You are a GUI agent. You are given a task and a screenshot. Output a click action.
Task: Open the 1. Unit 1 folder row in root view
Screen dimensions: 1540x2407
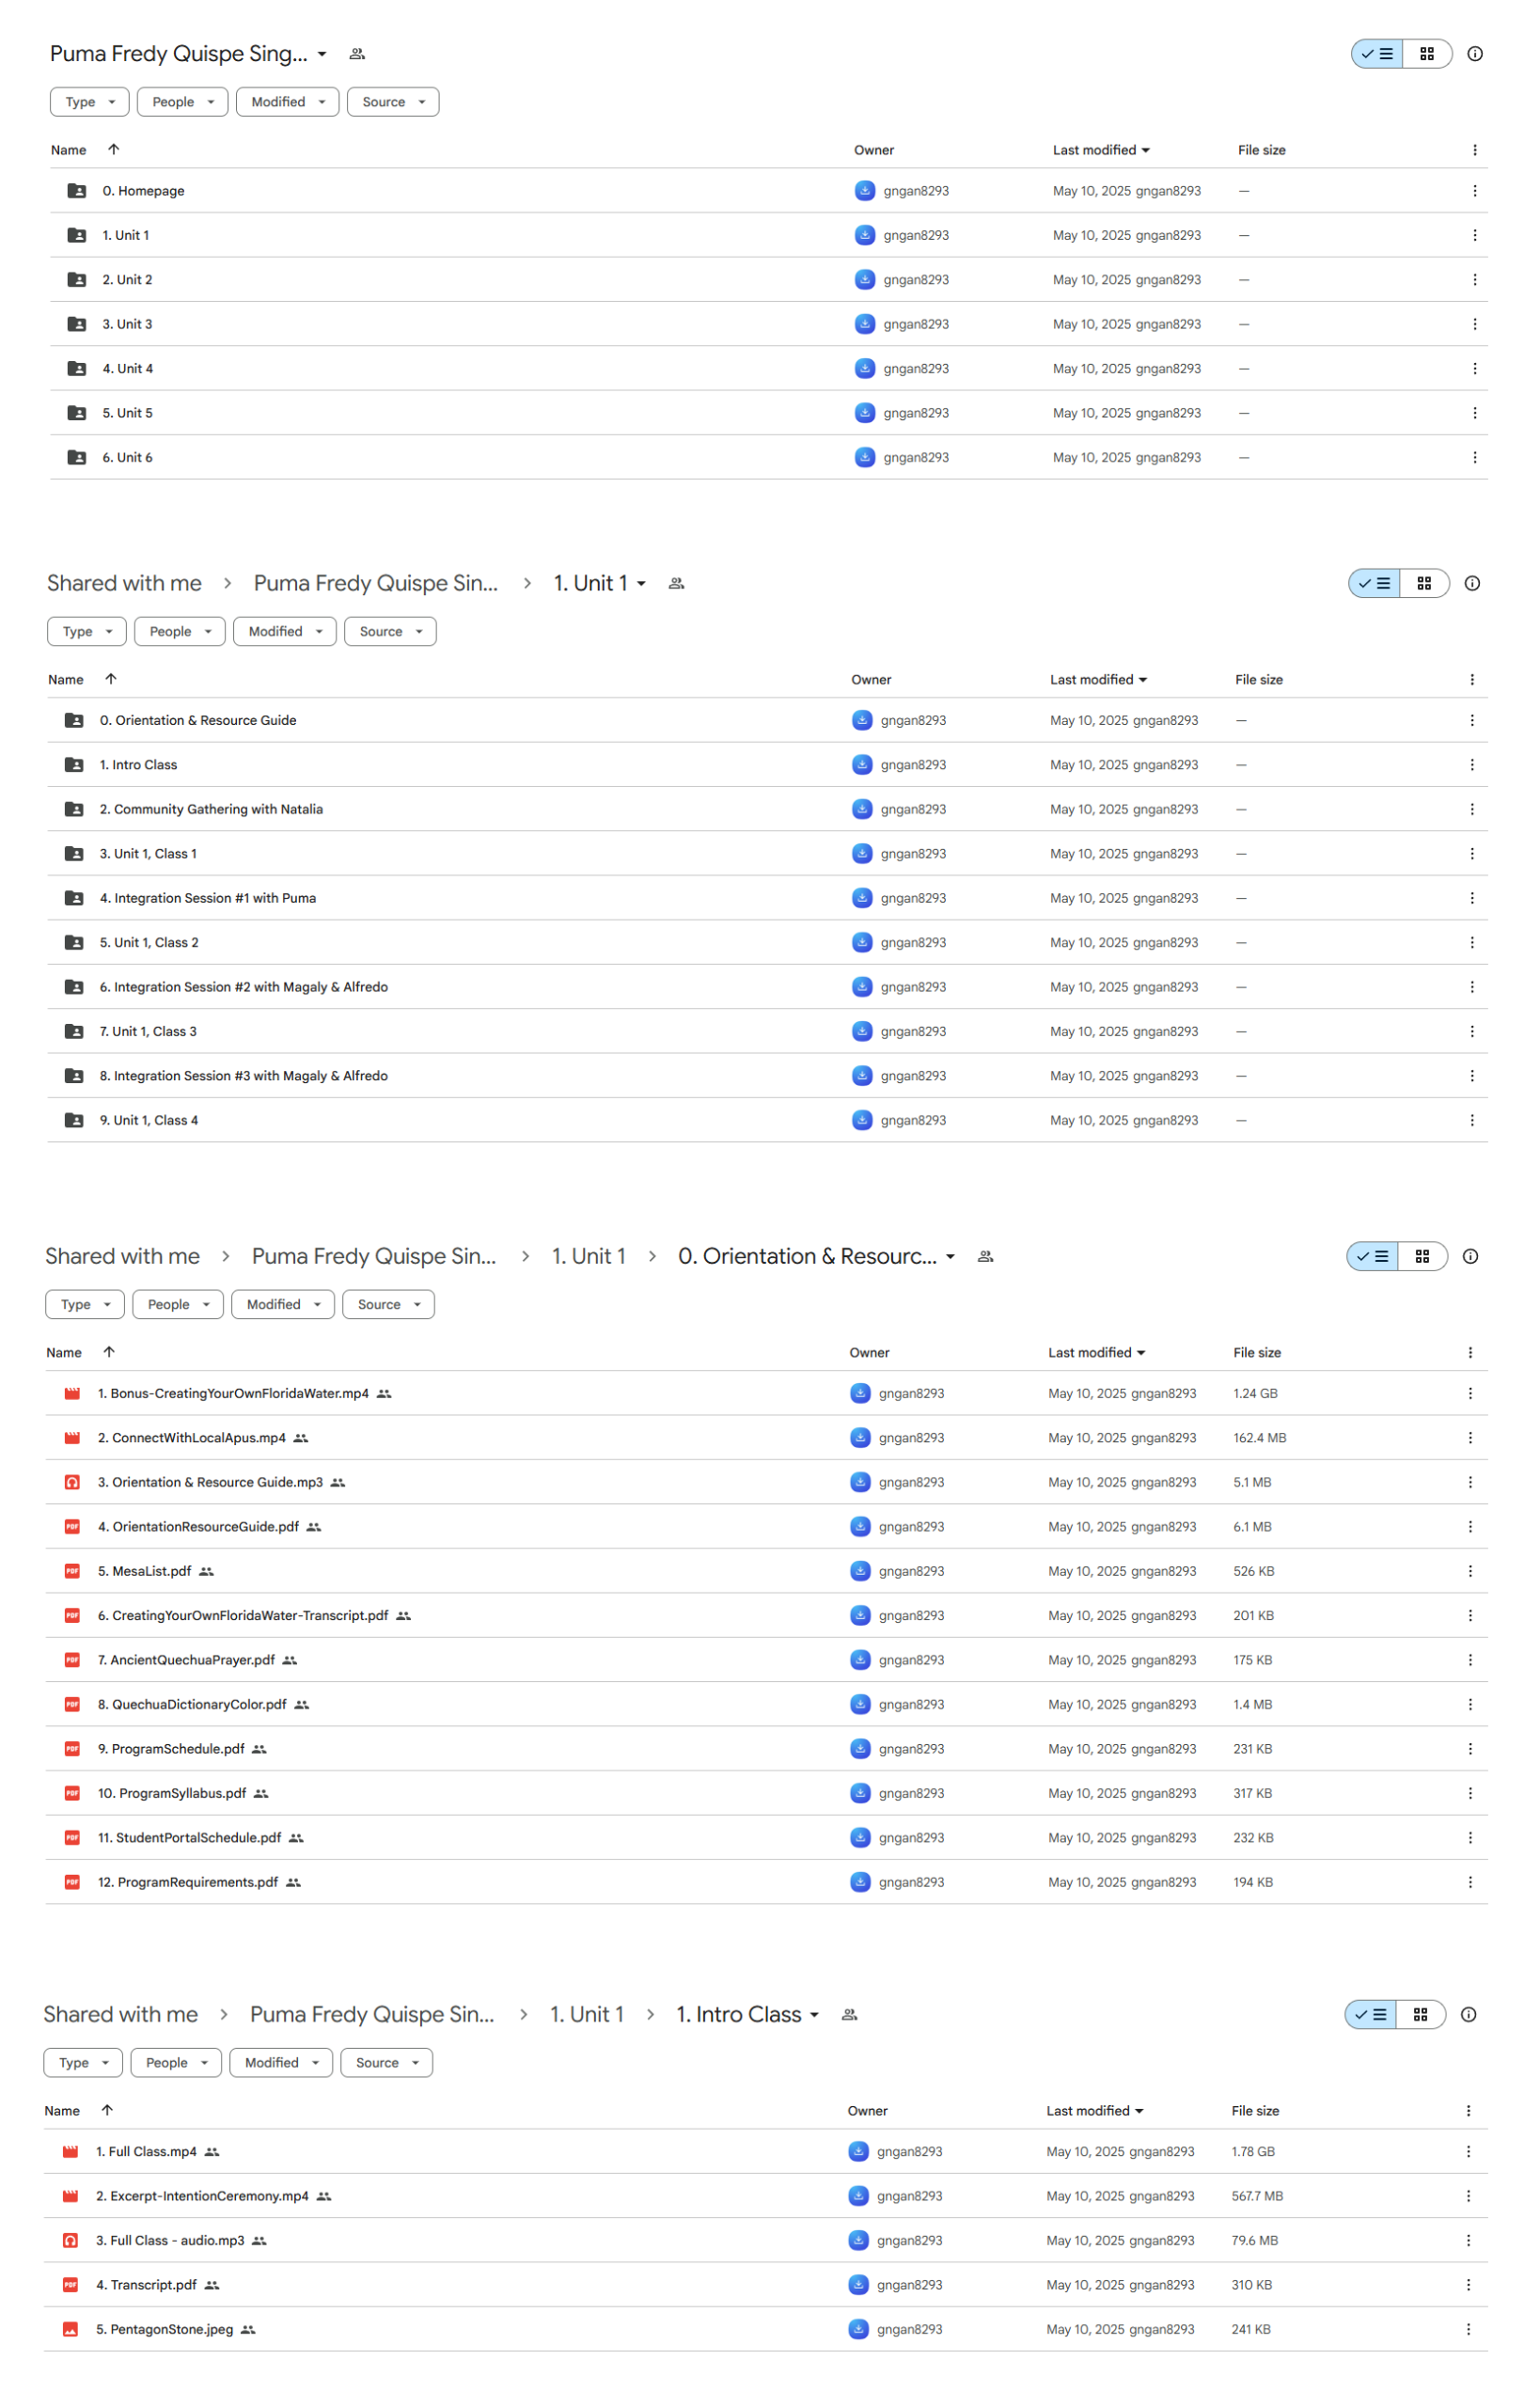pyautogui.click(x=769, y=235)
